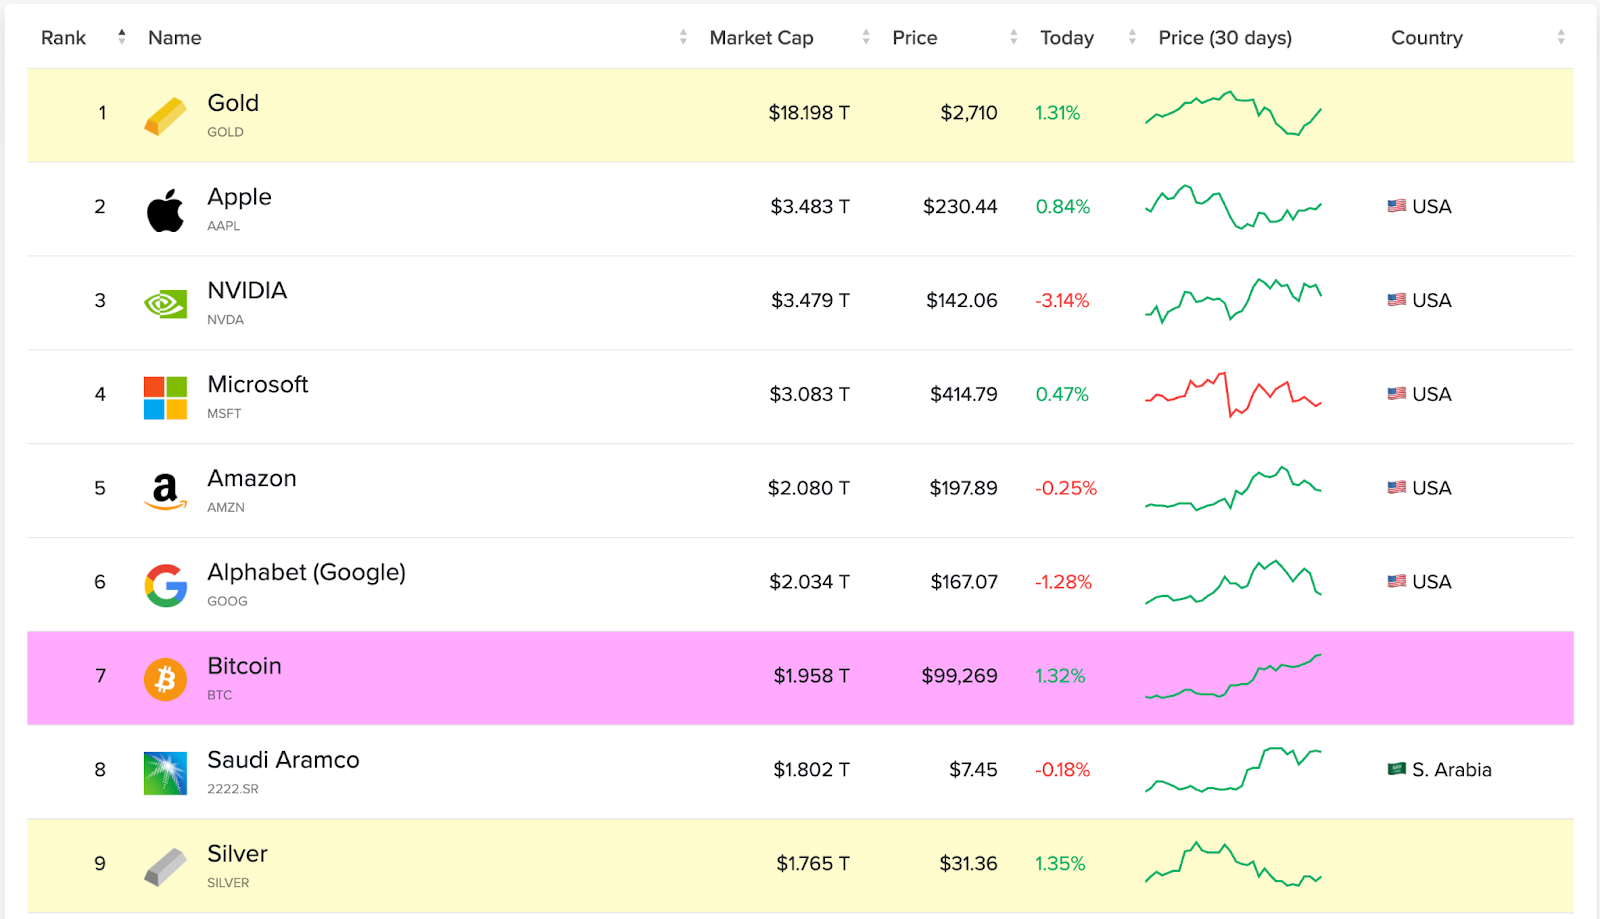
Task: Click the Apple logo icon
Action: point(165,210)
